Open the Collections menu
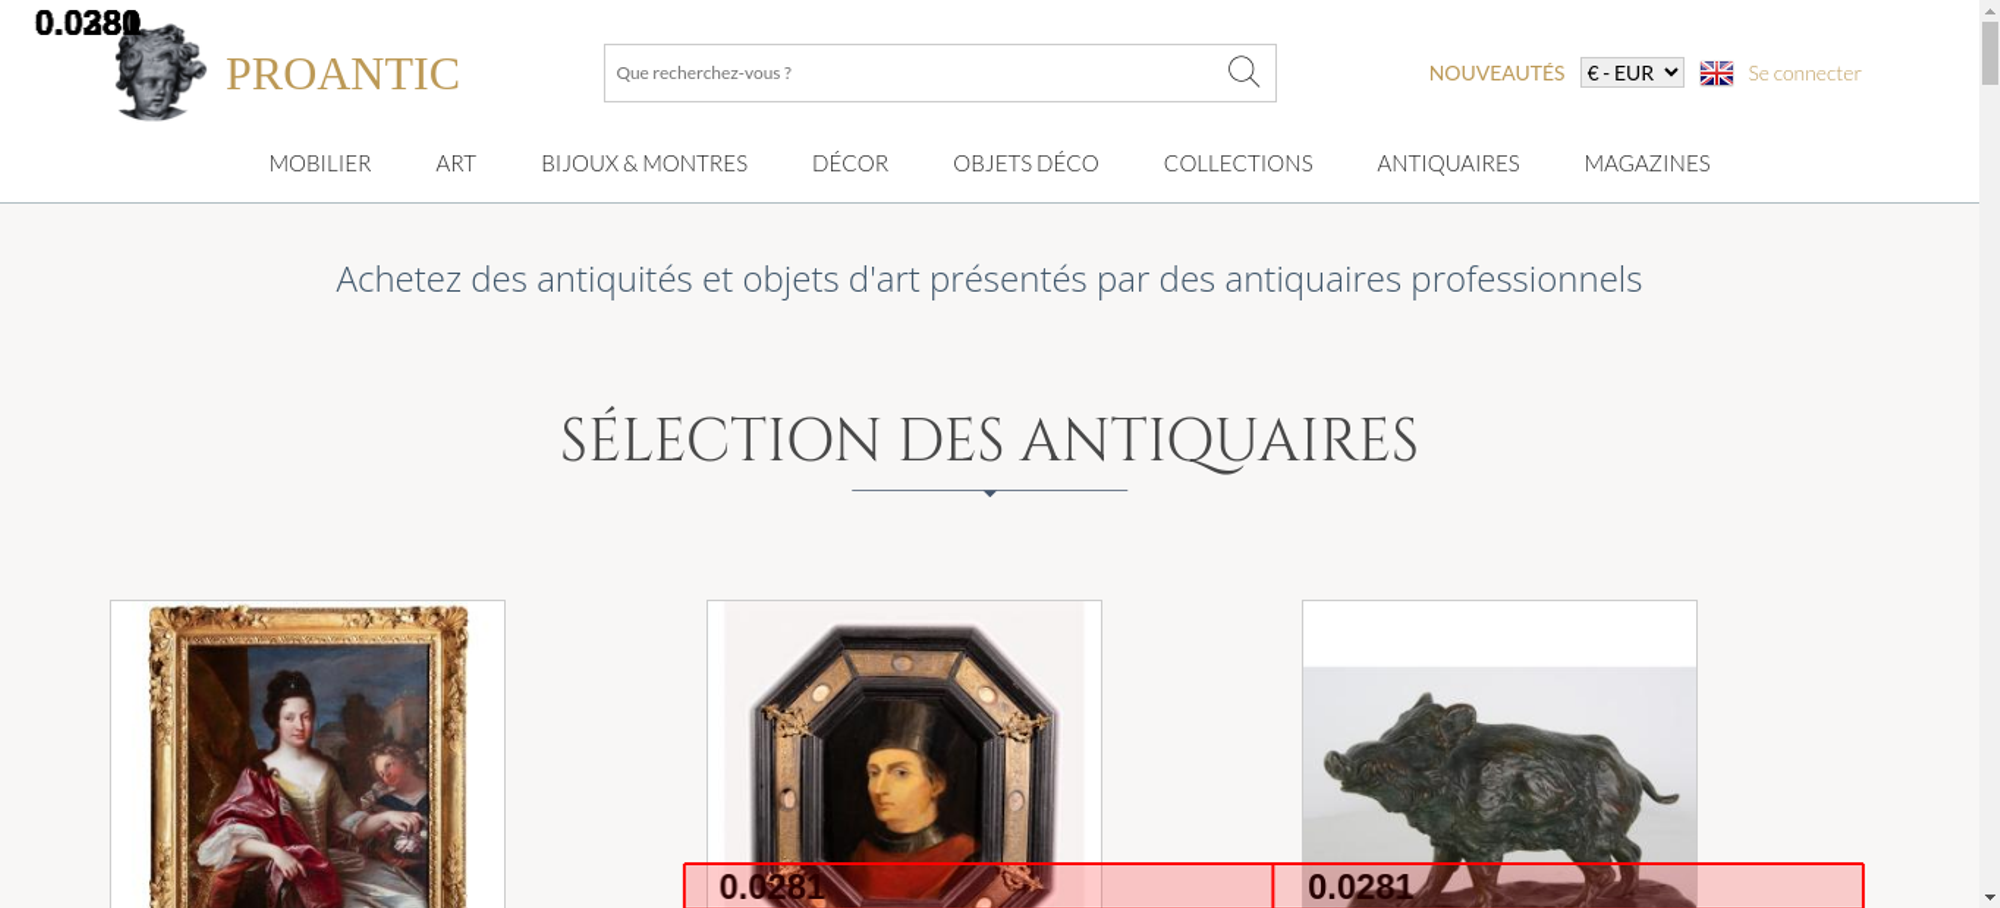 click(1237, 163)
